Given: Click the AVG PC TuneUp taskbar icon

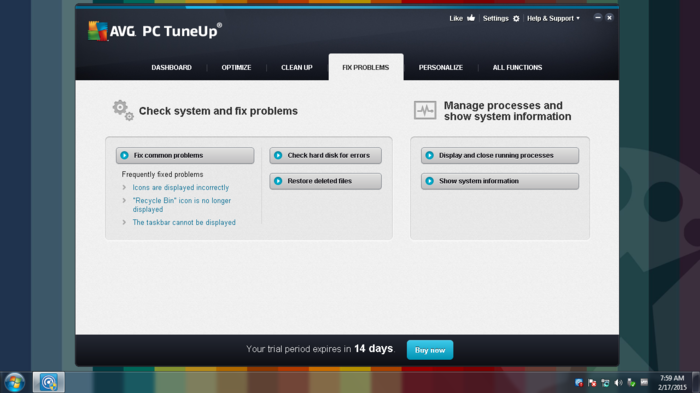Looking at the screenshot, I should click(x=49, y=382).
